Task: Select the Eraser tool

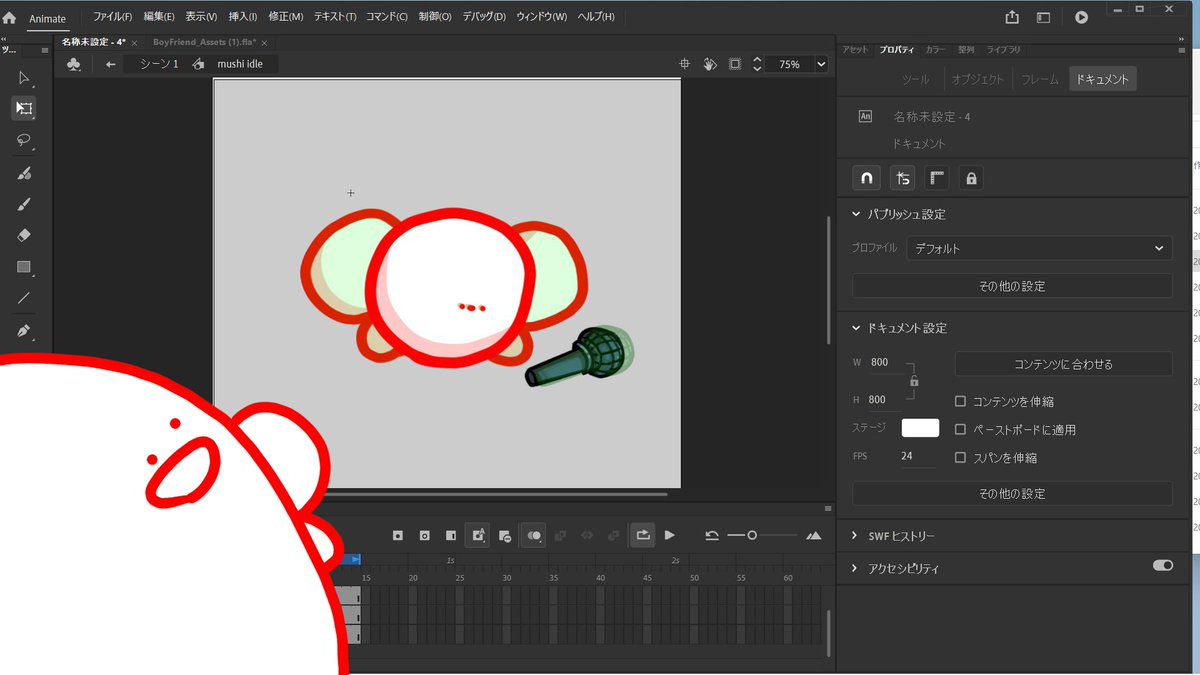Action: tap(24, 235)
